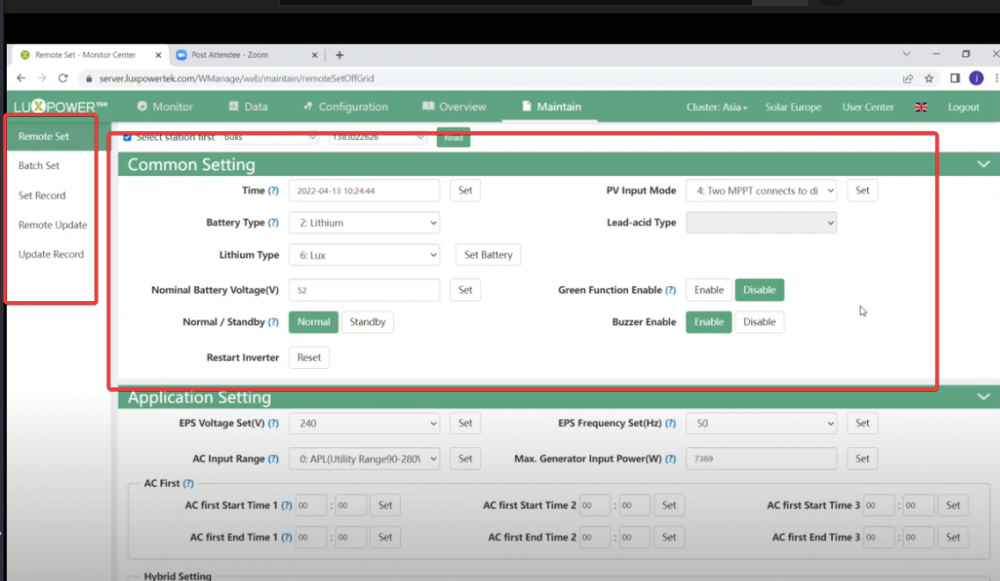Click the Nominal Battery Voltage input field
Screen dimensions: 1000x581
pyautogui.click(x=364, y=290)
